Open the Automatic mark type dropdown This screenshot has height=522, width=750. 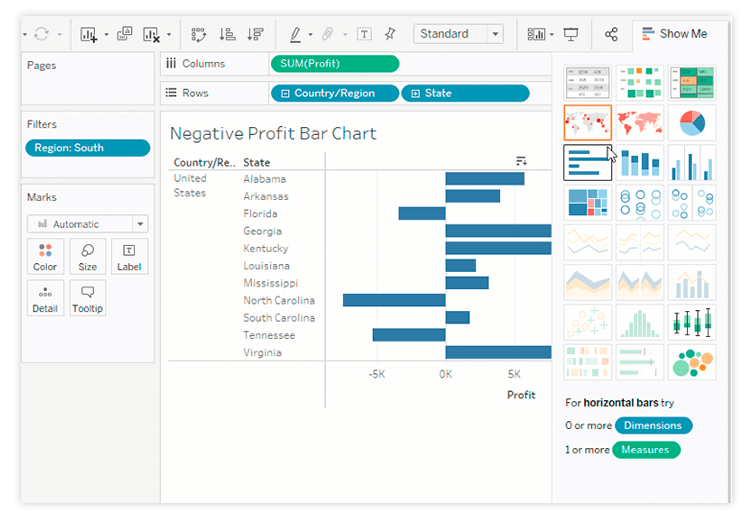(x=87, y=224)
